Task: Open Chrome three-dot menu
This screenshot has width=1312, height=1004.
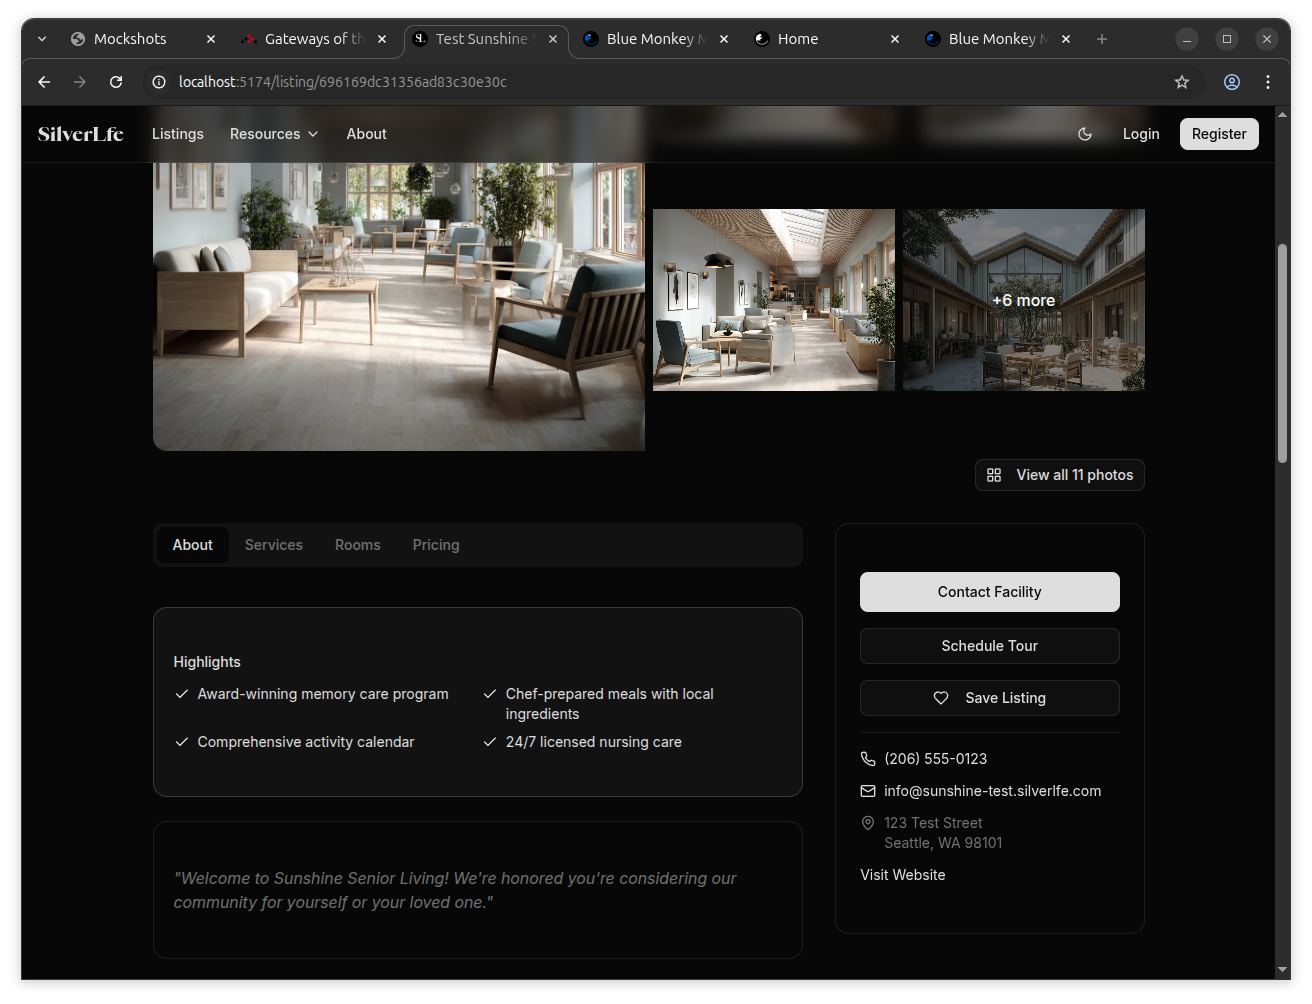Action: (1268, 82)
